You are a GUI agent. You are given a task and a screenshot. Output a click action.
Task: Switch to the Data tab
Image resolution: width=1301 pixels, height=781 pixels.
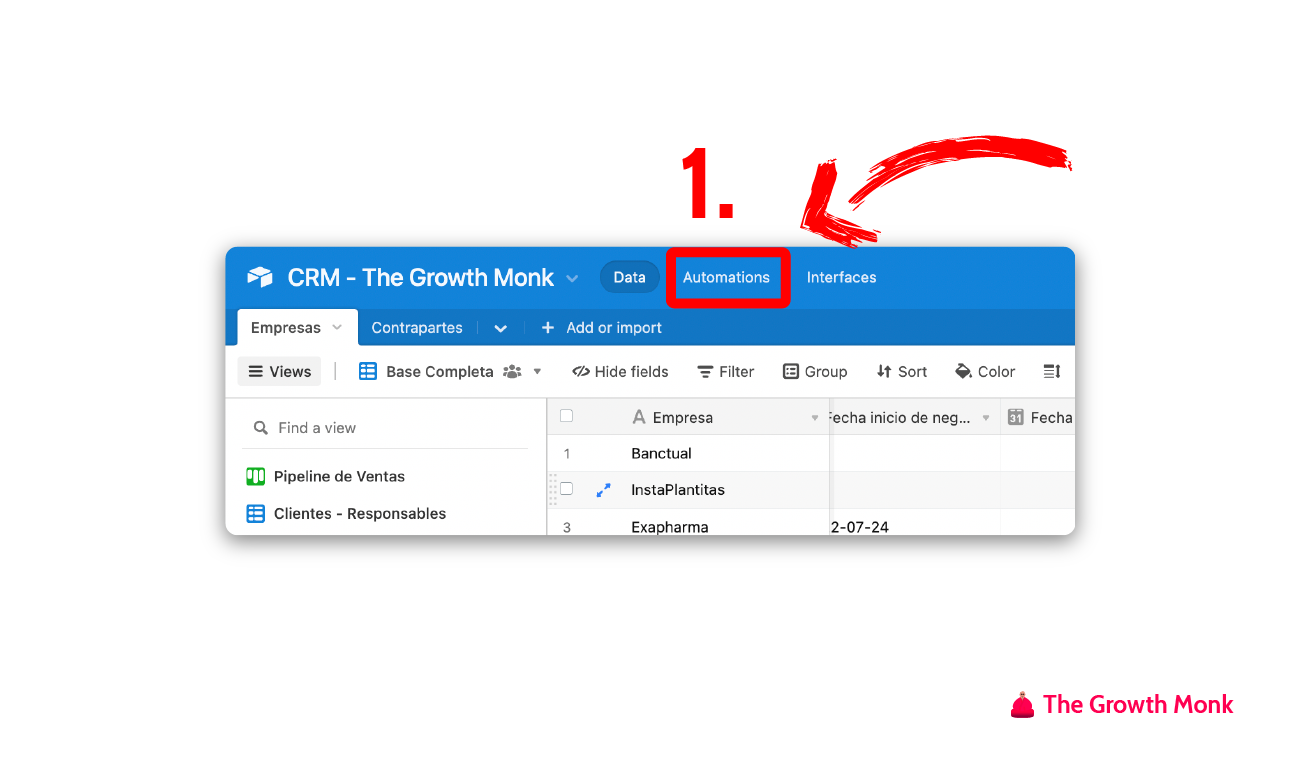(x=629, y=277)
